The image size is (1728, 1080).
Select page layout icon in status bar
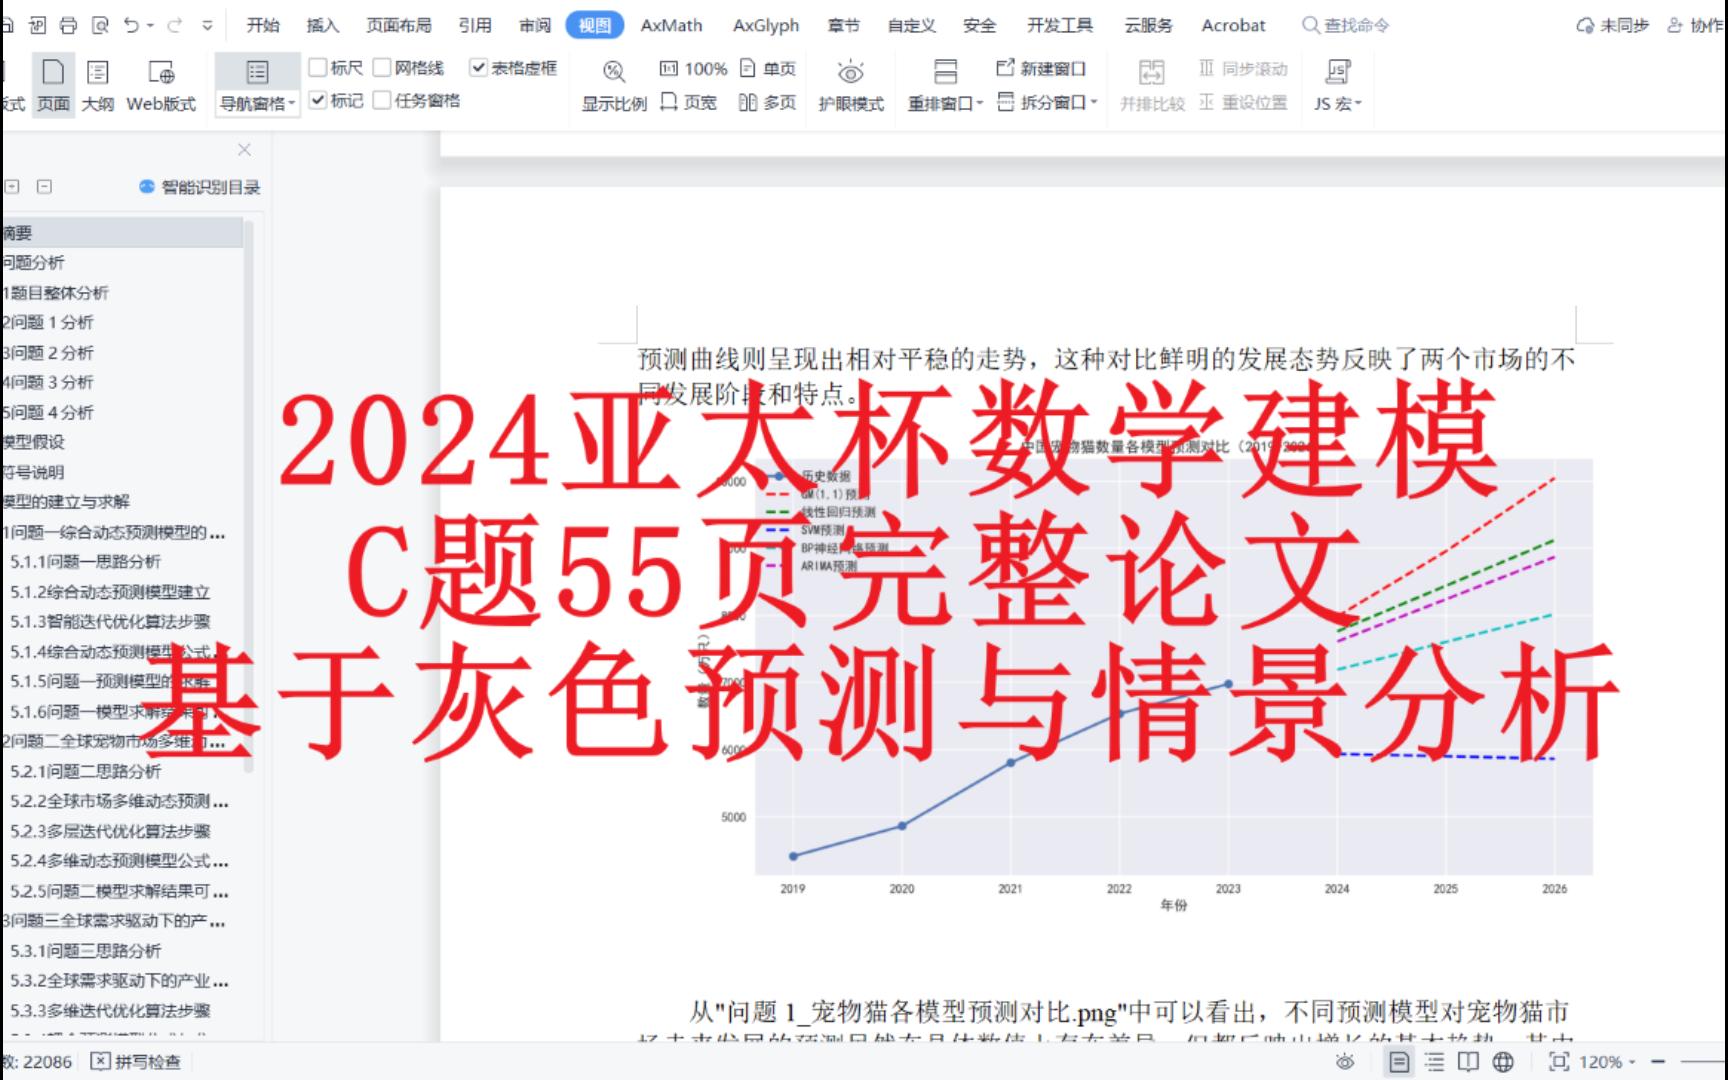[1399, 1061]
